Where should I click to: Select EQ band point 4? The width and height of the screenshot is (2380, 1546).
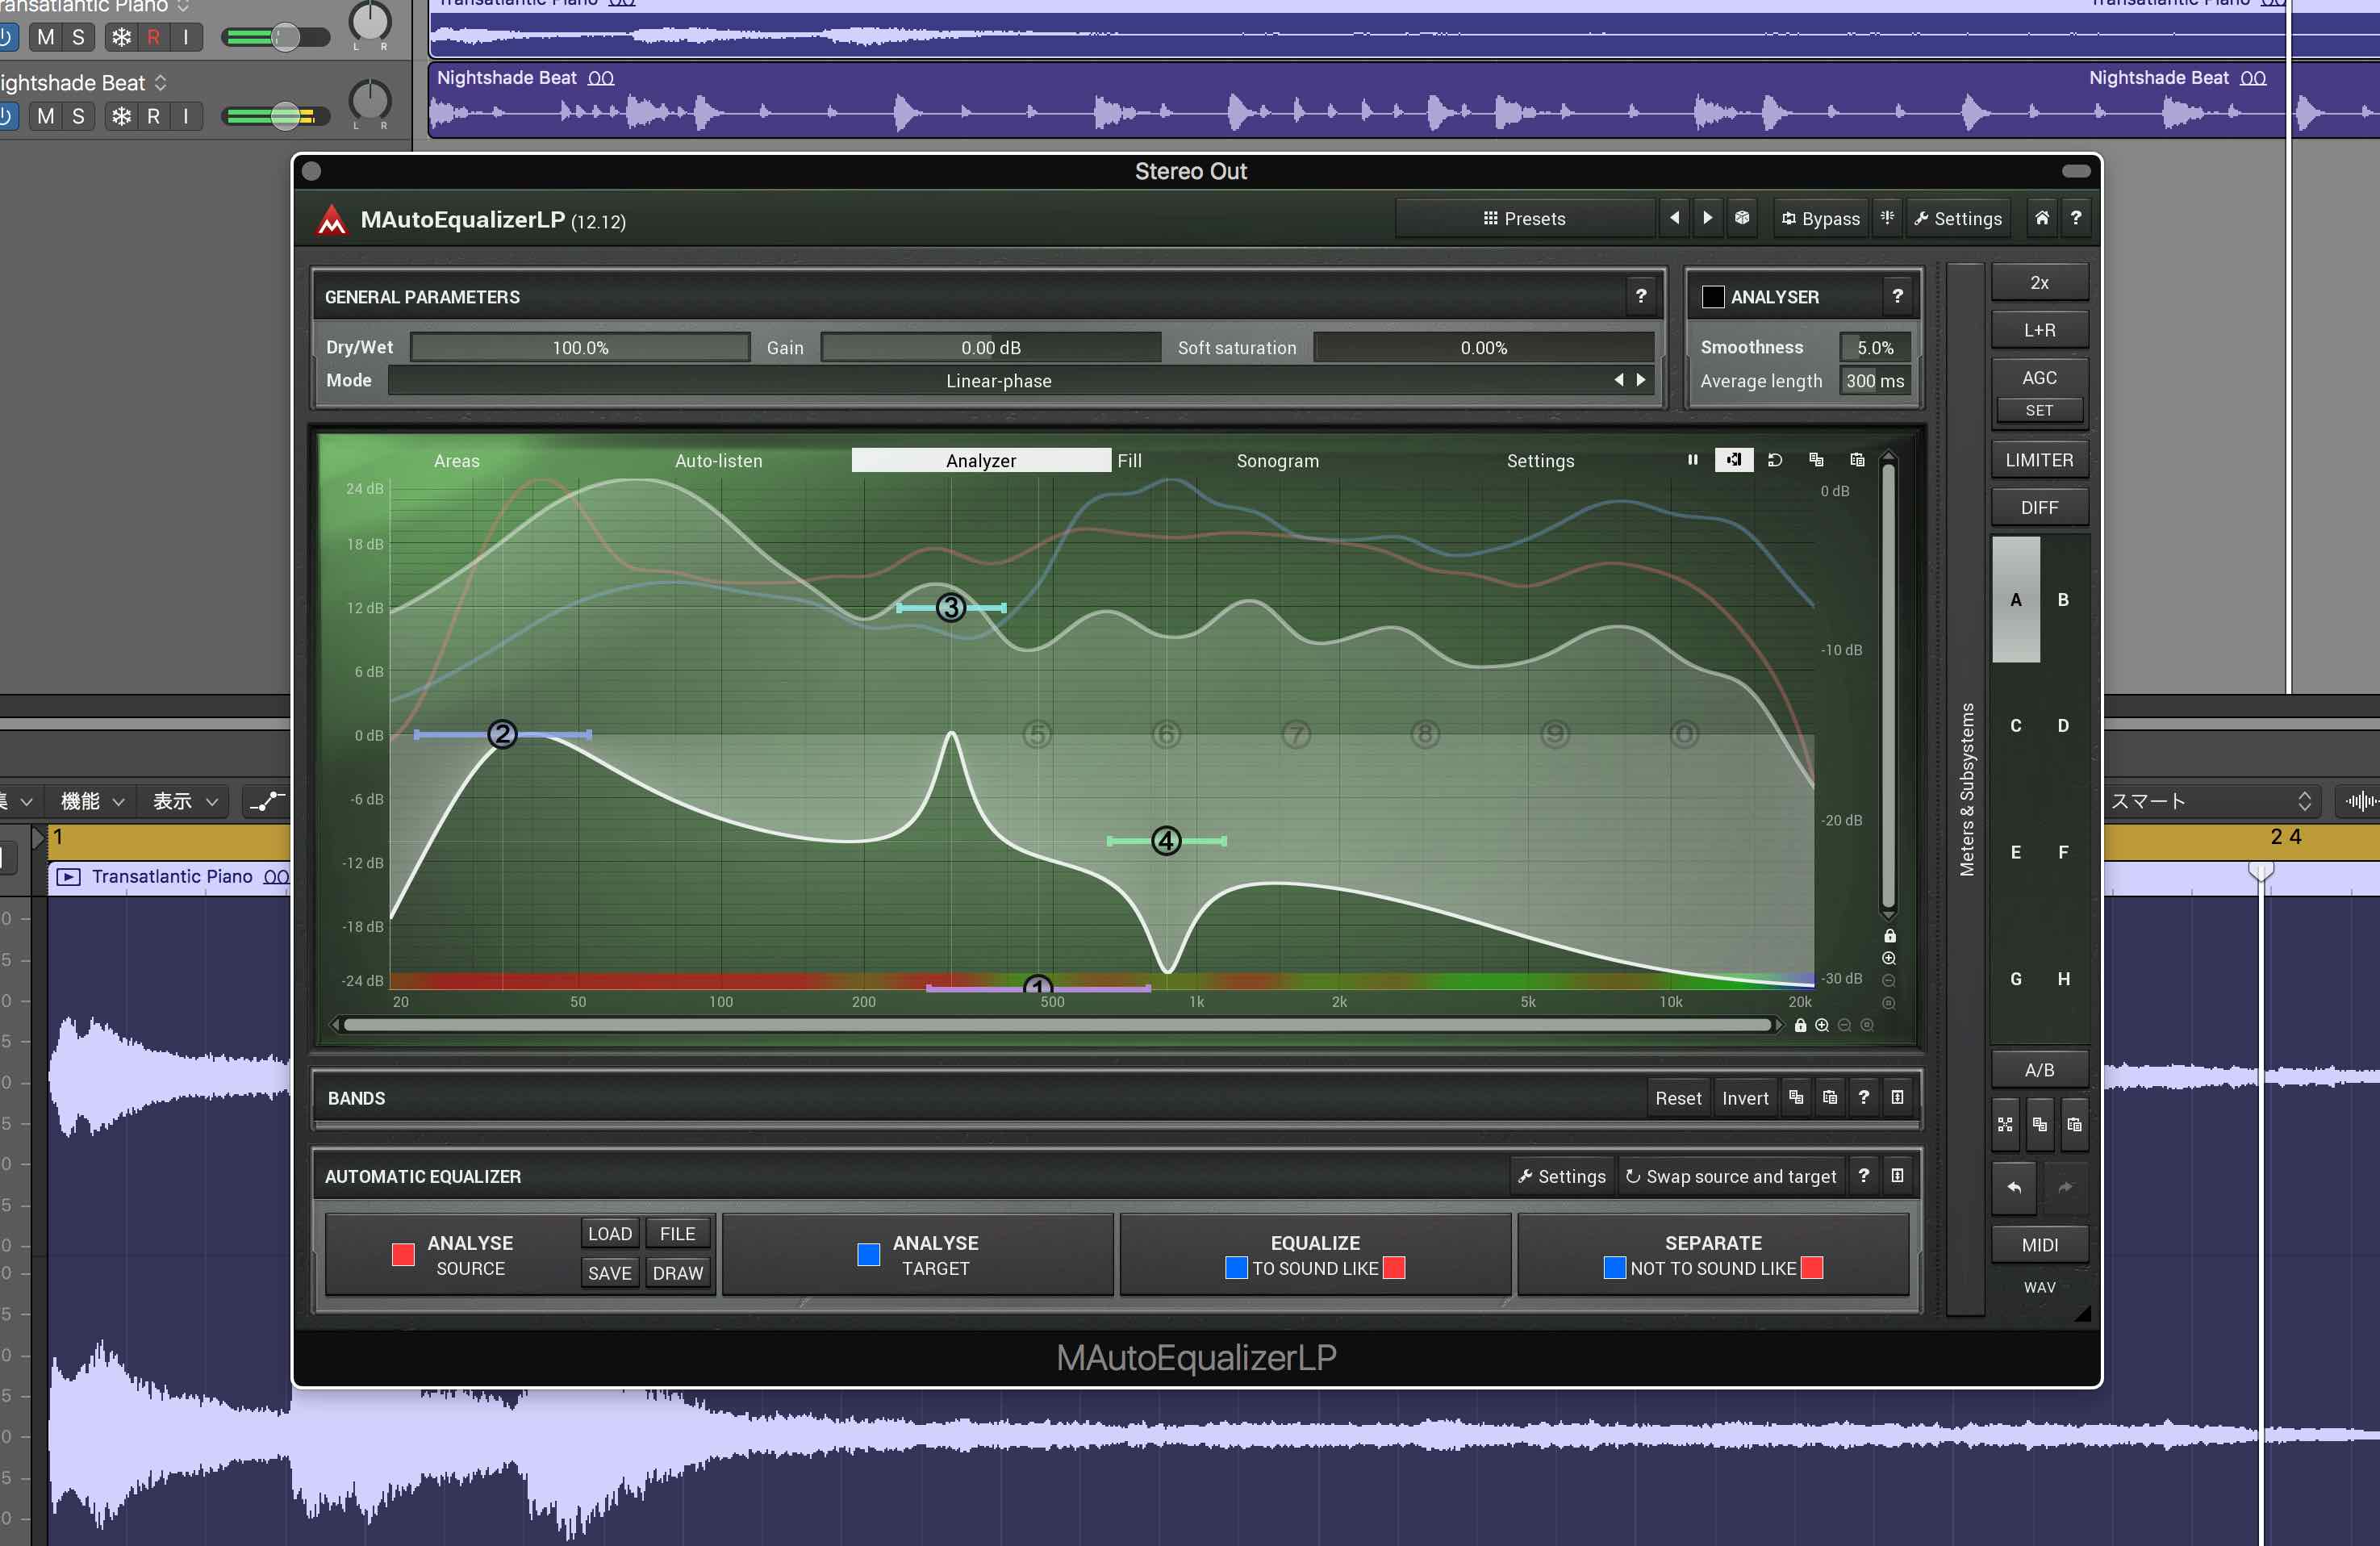(1166, 841)
